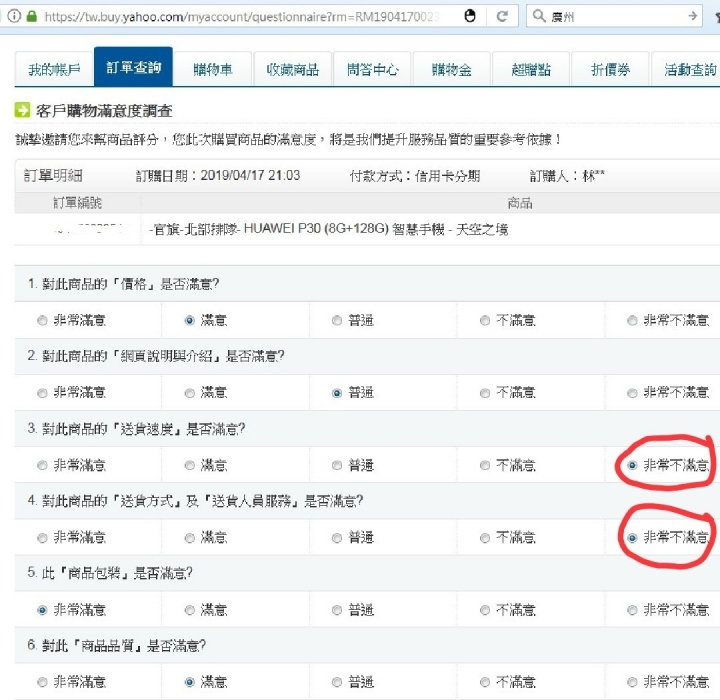Viewport: 720px width, 700px height.
Task: Click the HUAWEI P30 product name link
Action: coord(329,229)
